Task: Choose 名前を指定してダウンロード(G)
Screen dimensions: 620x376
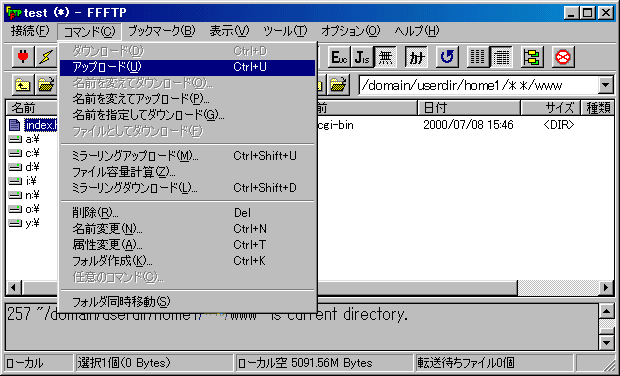Action: point(187,115)
